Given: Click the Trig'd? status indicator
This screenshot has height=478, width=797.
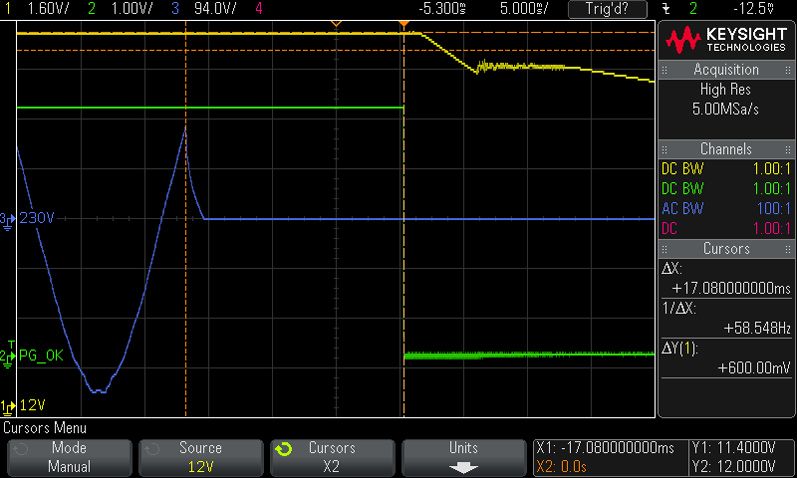Looking at the screenshot, I should click(x=607, y=9).
